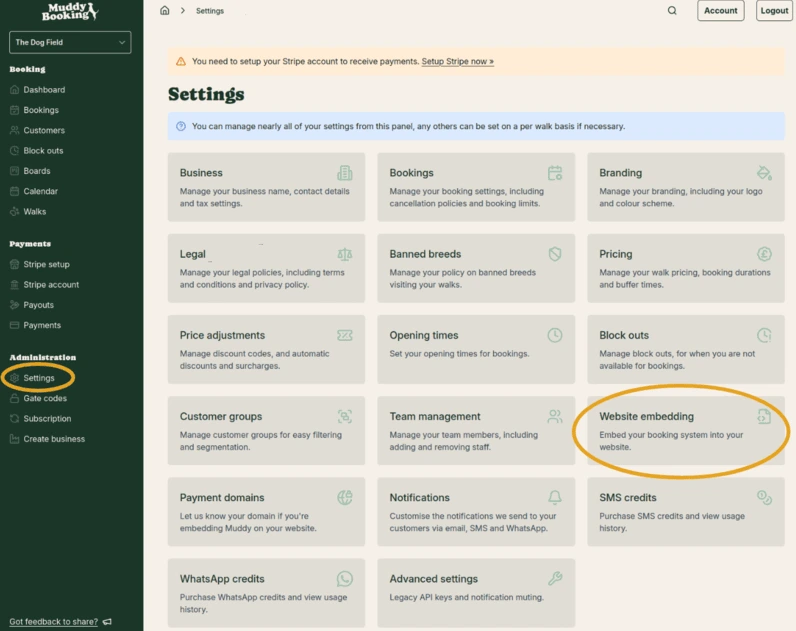Click the WhatsApp credits icon

(345, 579)
